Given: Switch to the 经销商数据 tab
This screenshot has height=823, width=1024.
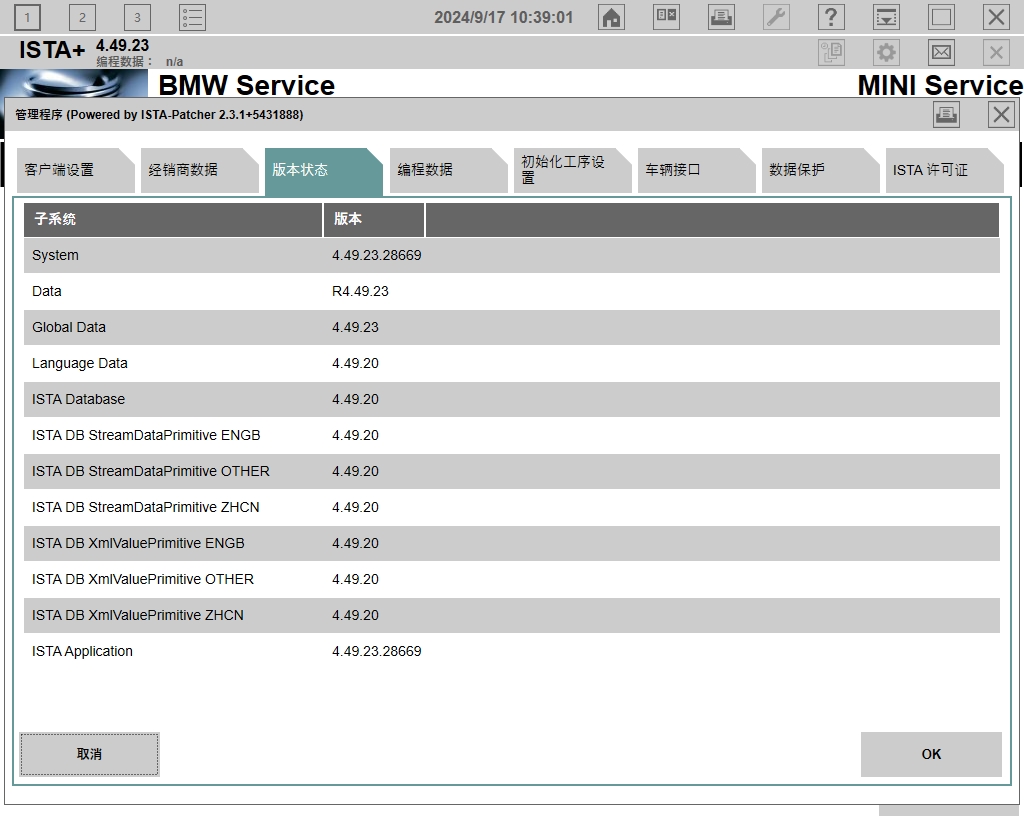Looking at the screenshot, I should click(200, 170).
